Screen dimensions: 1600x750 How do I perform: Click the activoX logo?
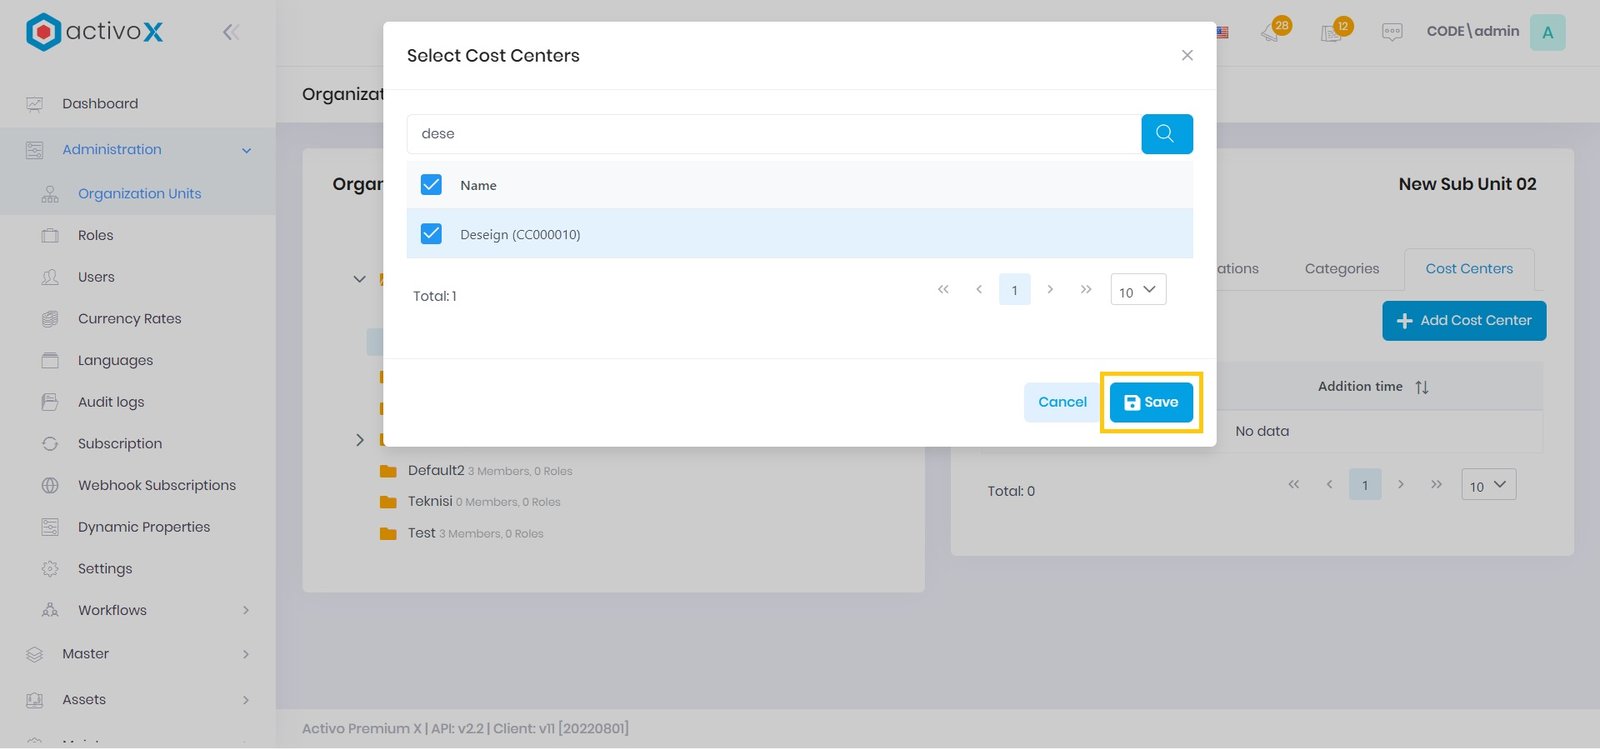[94, 32]
